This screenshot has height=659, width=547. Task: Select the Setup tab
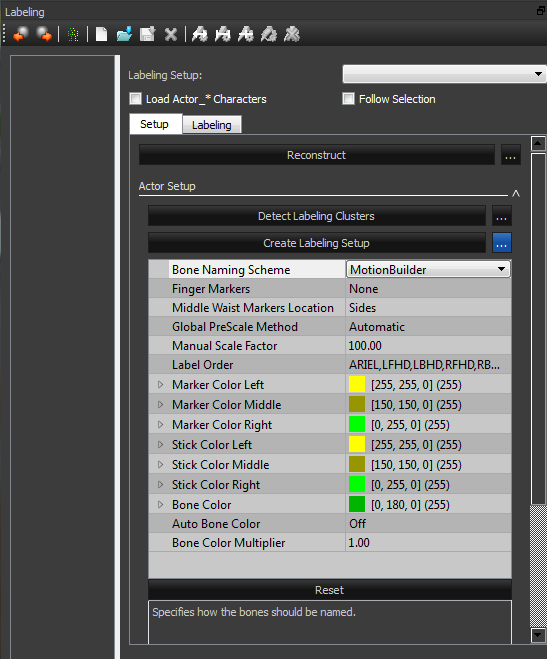[155, 124]
